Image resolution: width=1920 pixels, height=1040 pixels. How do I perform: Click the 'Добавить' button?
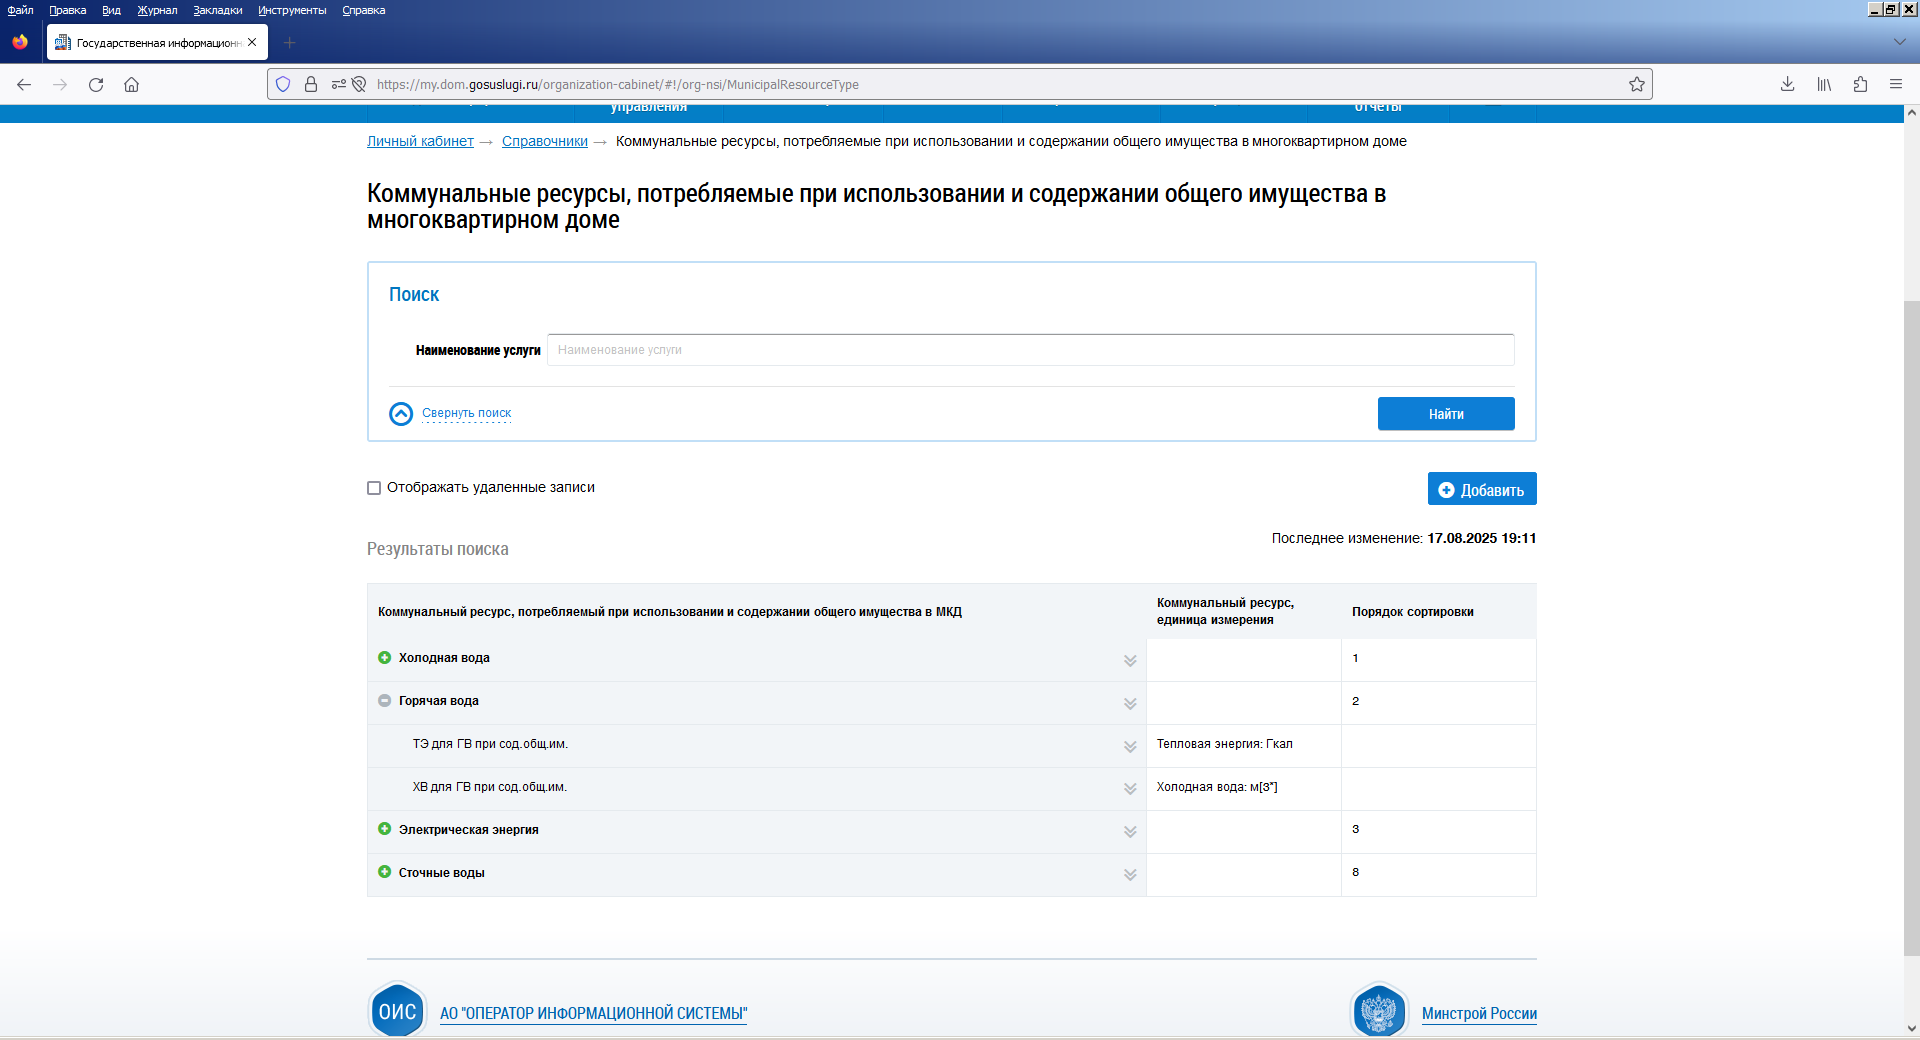click(x=1481, y=490)
